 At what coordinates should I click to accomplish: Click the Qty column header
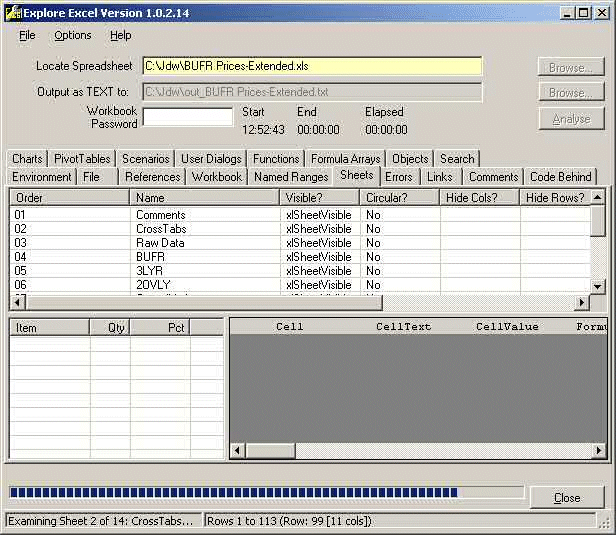(110, 328)
